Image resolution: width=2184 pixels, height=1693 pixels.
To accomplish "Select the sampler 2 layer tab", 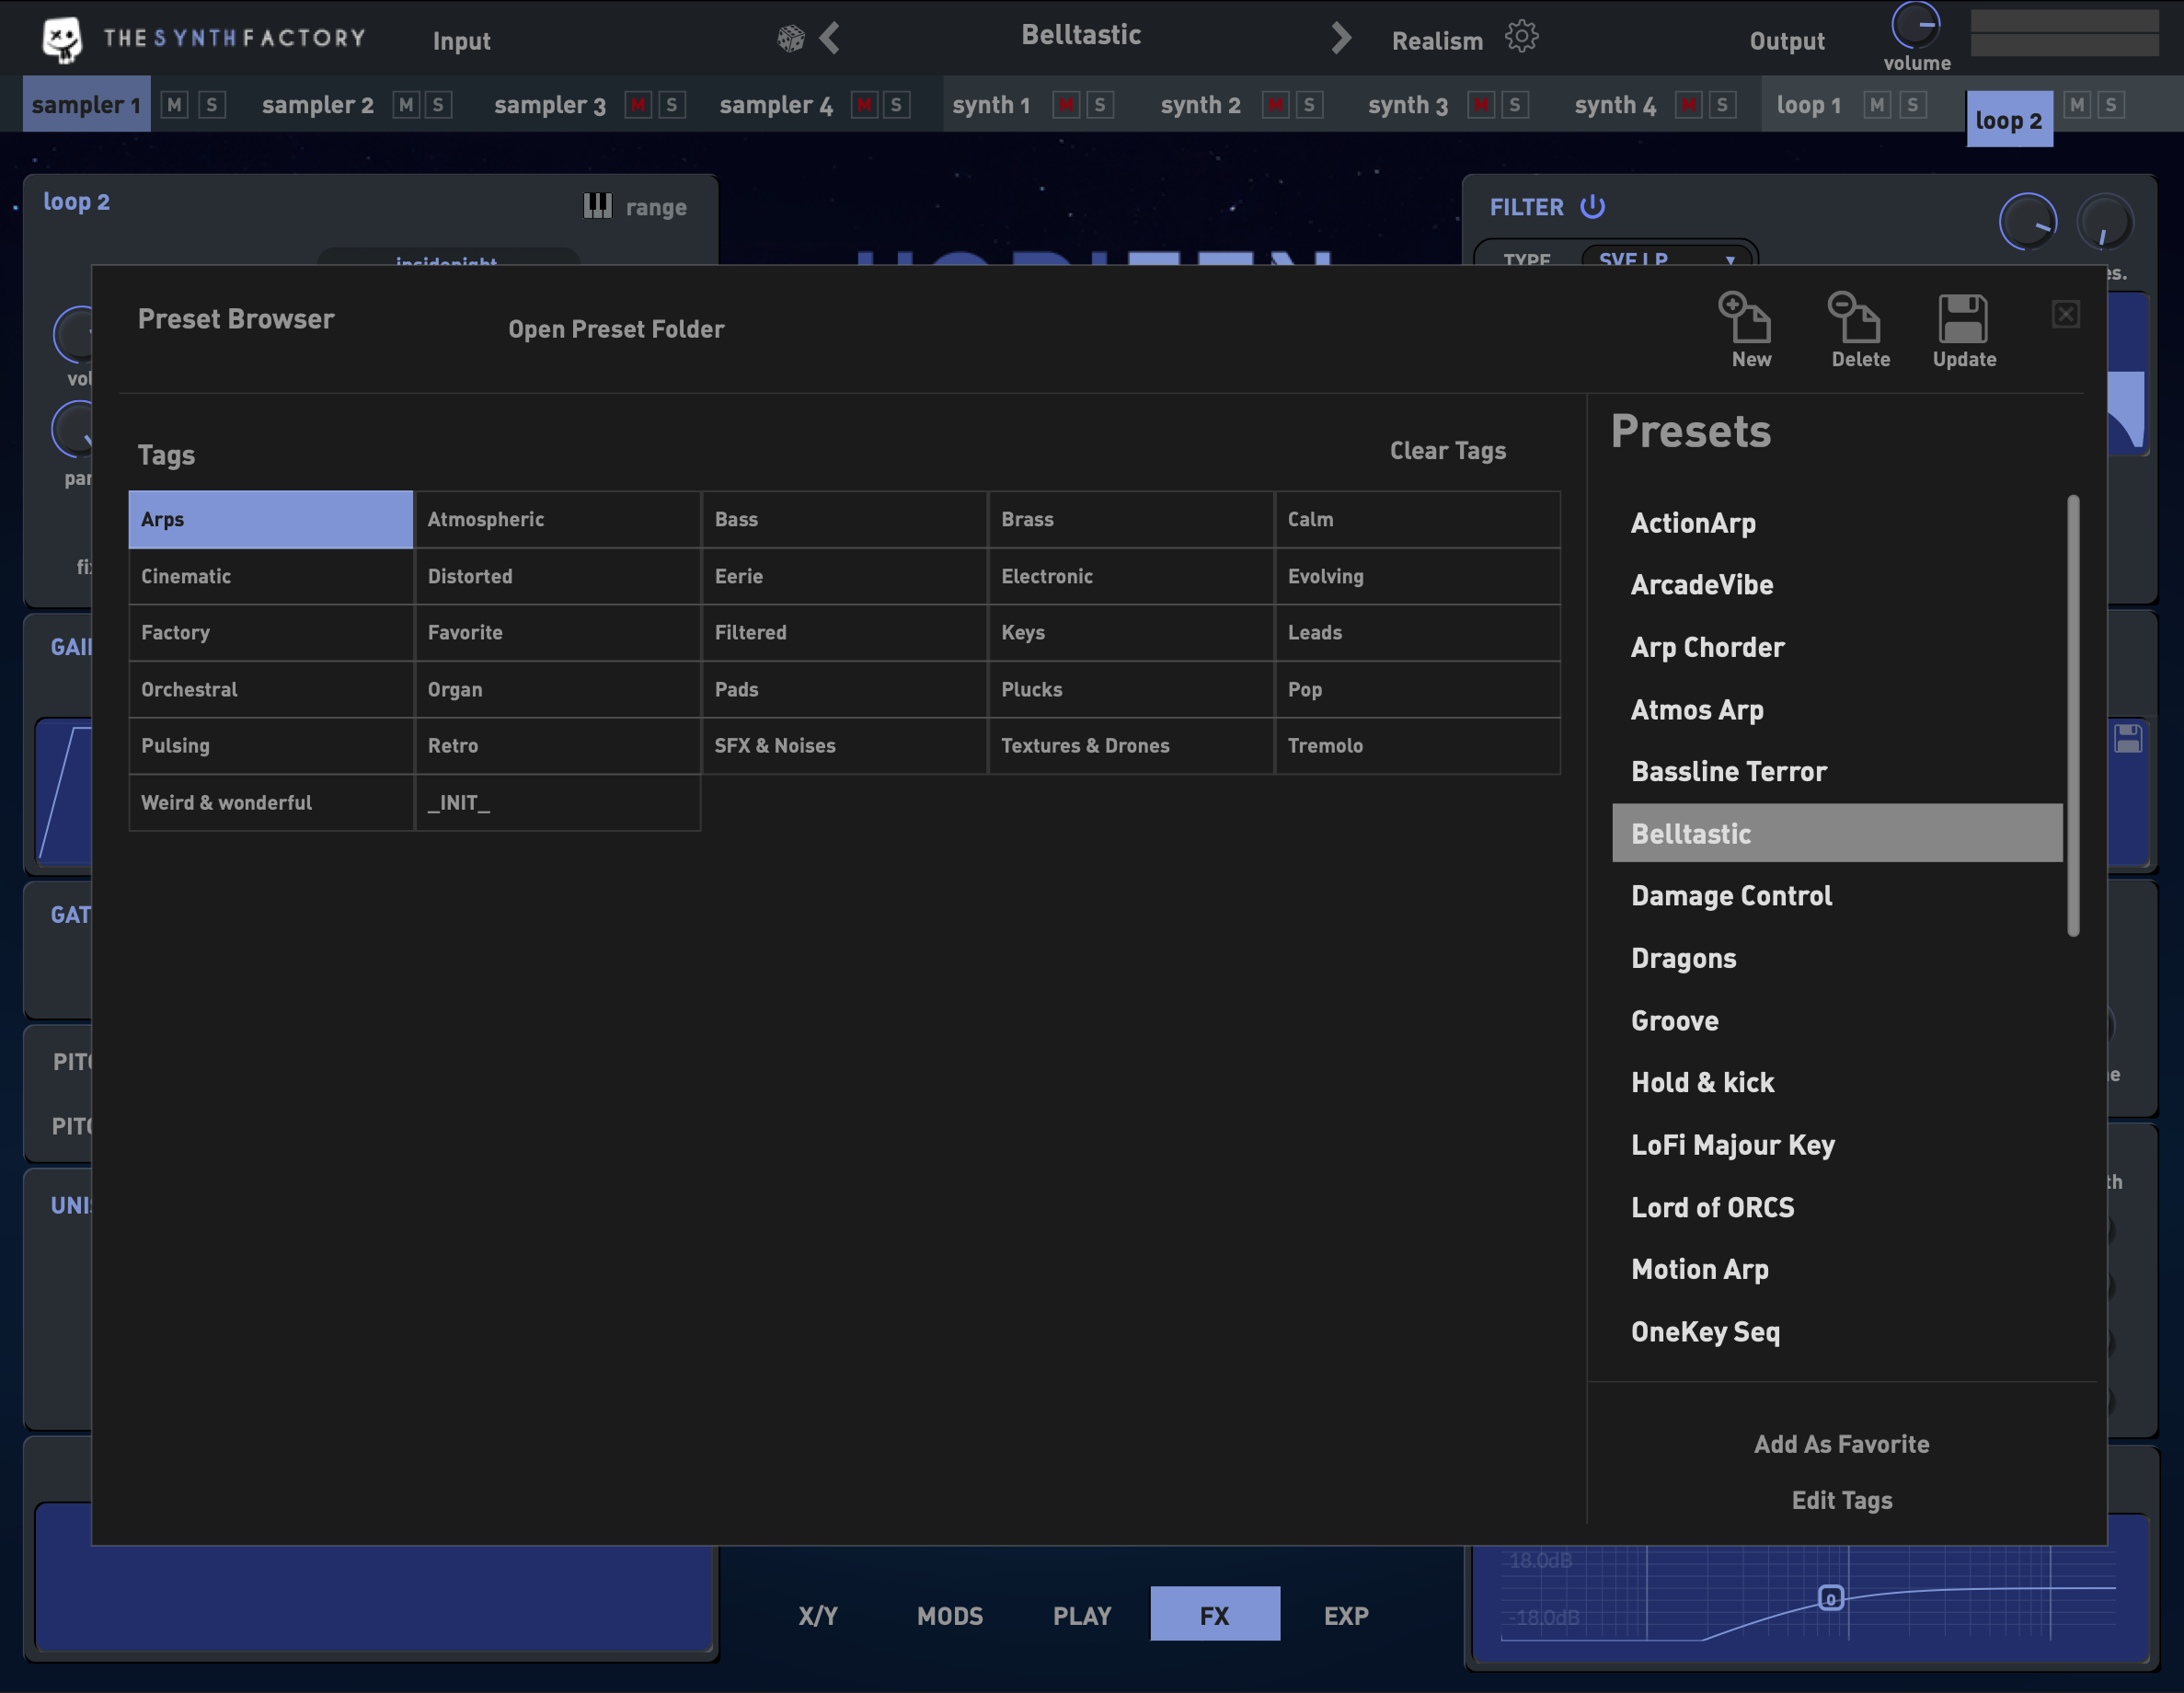I will (x=317, y=105).
